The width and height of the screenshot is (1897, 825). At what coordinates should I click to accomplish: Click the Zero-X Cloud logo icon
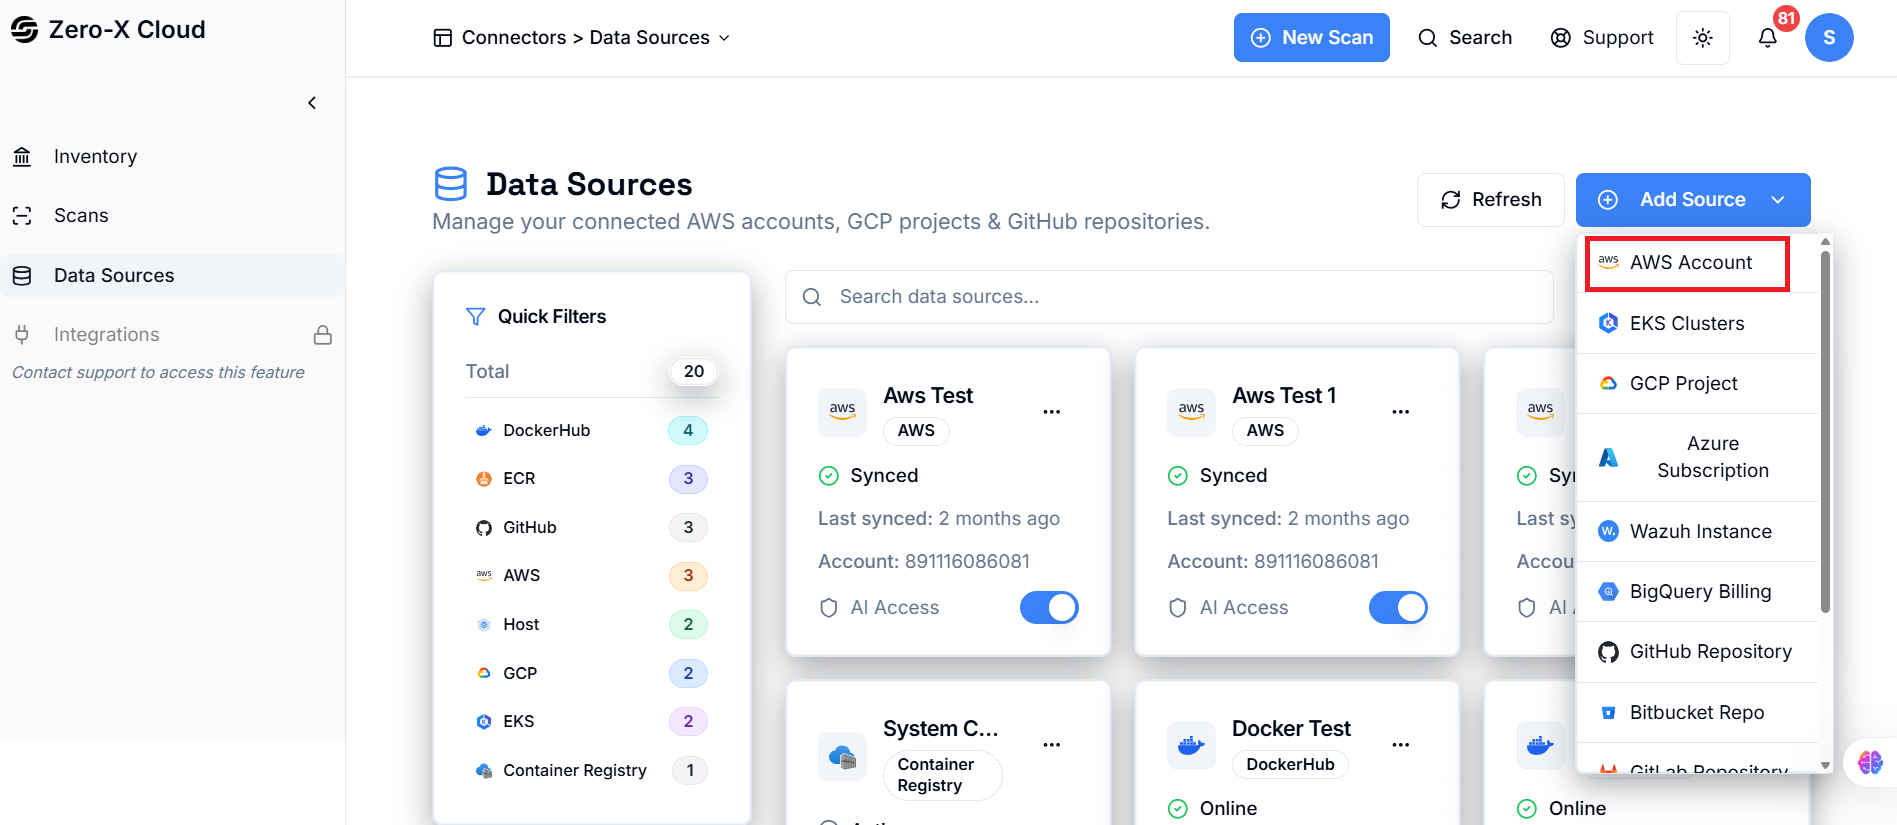(24, 30)
